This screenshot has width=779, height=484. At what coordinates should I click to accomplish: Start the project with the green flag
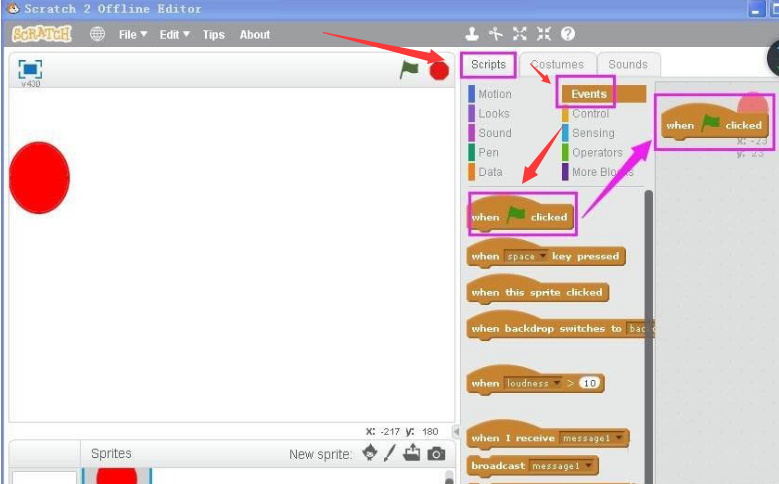click(x=409, y=70)
